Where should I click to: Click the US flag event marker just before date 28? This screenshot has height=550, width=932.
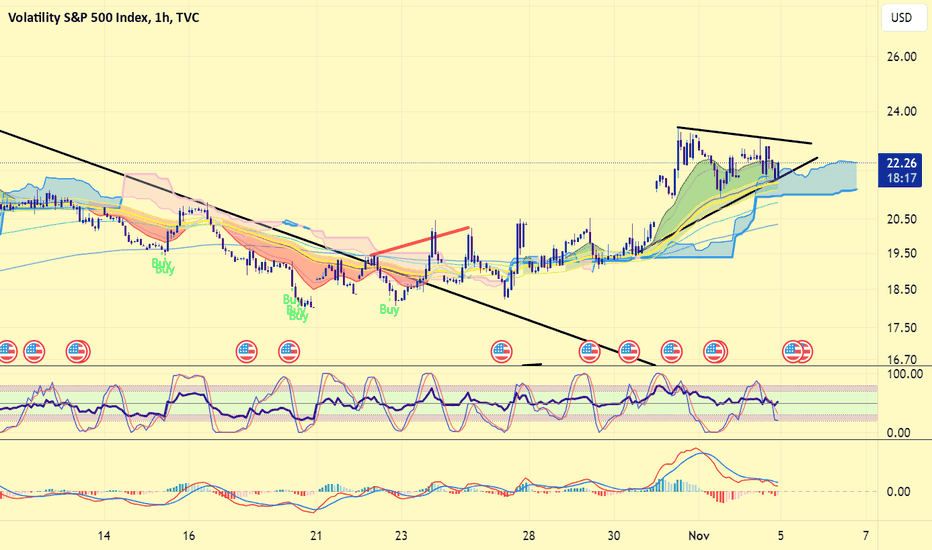[x=502, y=351]
